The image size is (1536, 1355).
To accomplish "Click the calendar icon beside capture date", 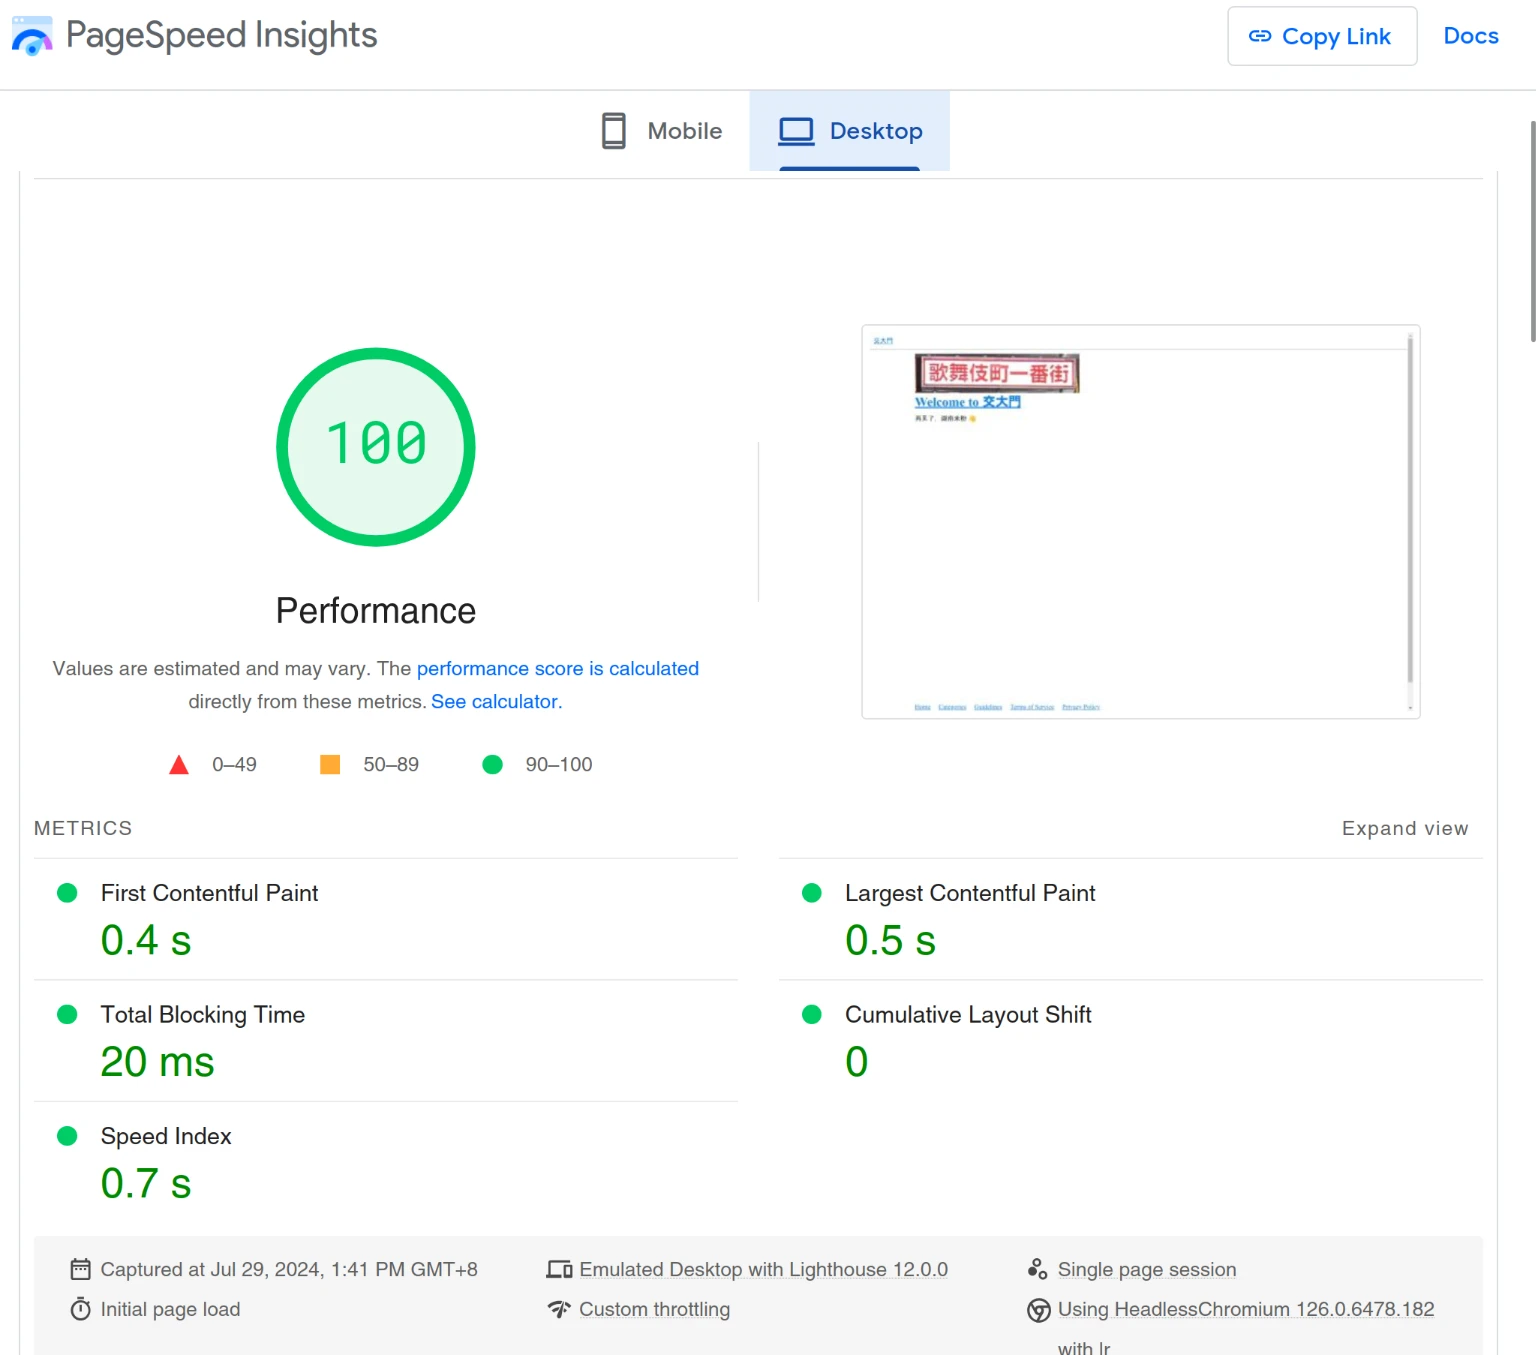I will [81, 1269].
